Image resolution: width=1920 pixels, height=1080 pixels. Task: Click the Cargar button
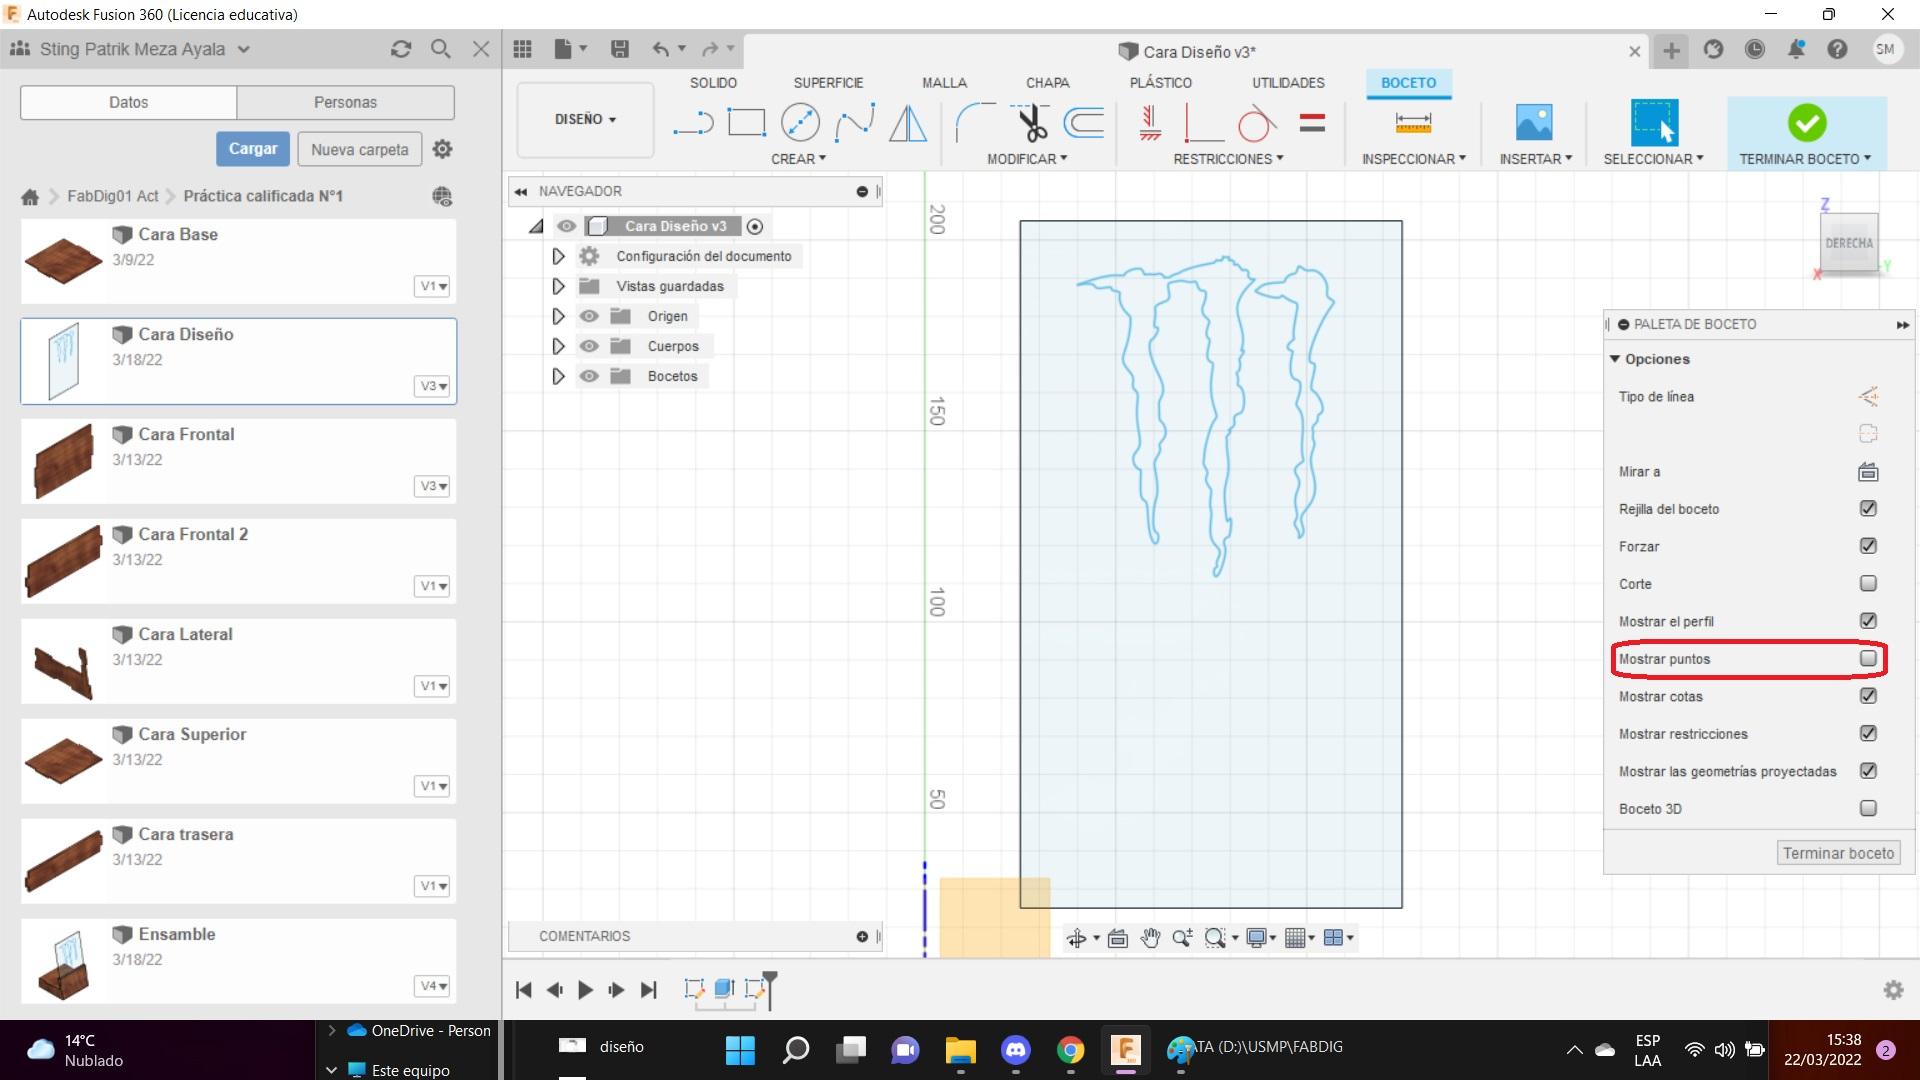[253, 149]
